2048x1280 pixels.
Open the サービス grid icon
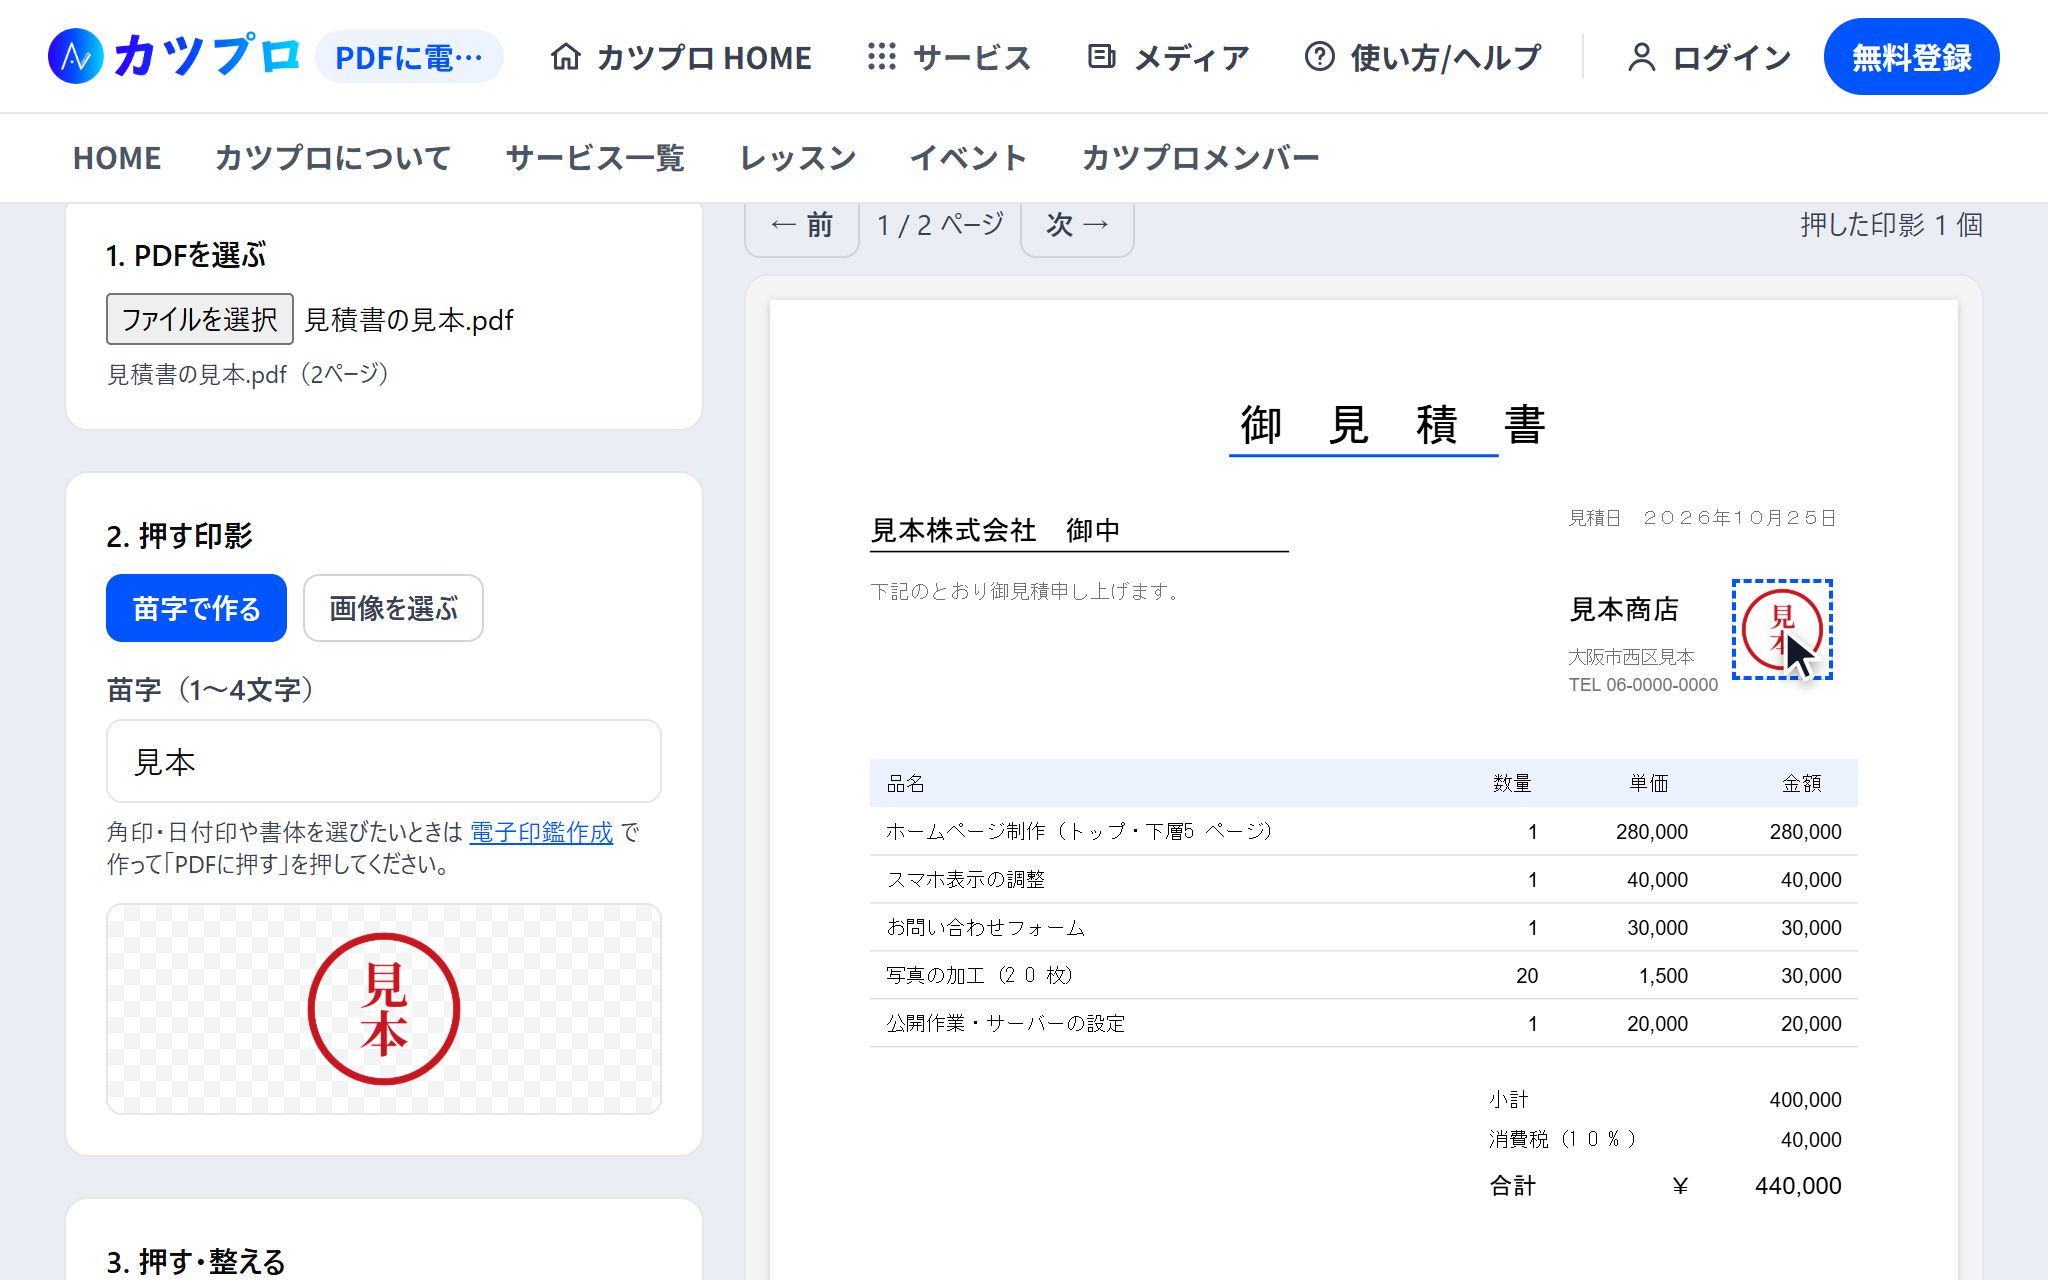click(x=881, y=57)
